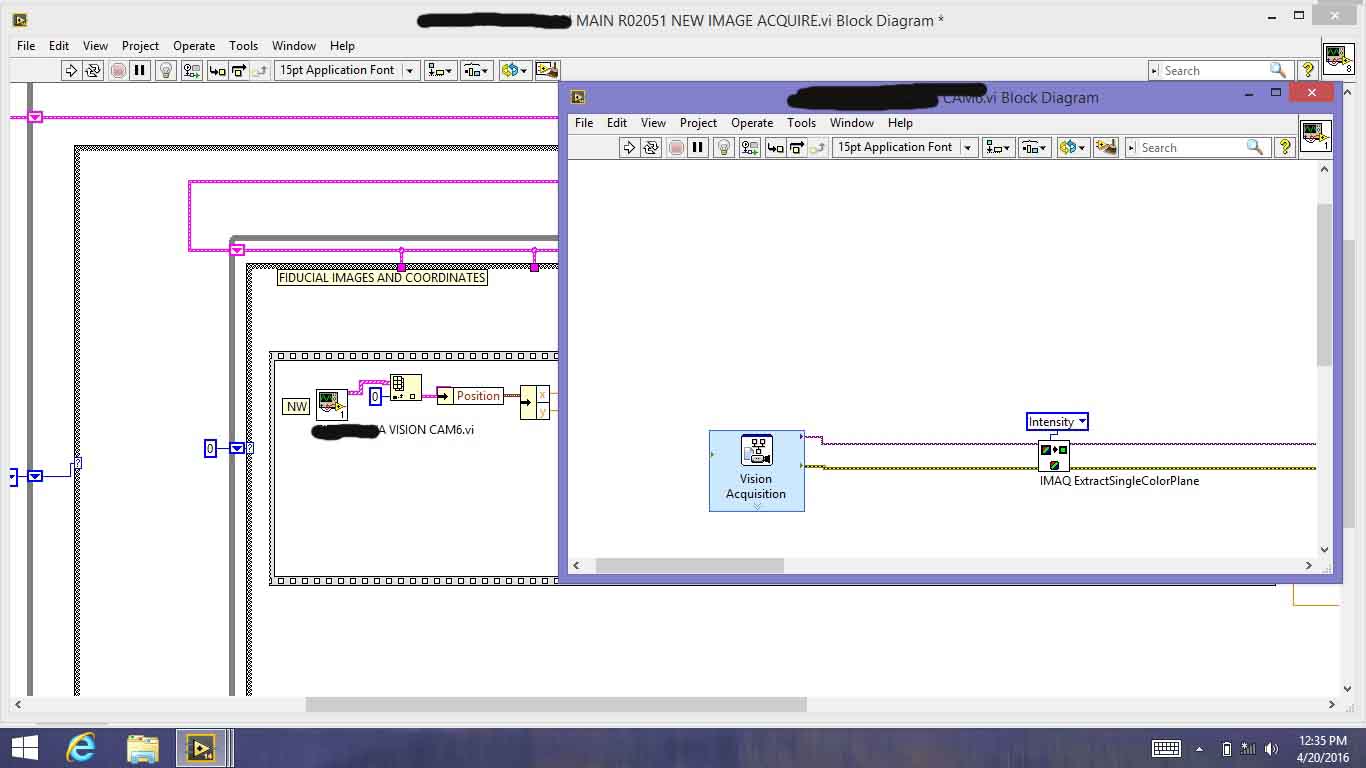This screenshot has width=1366, height=768.
Task: Click the Position unbundle element
Action: point(477,396)
